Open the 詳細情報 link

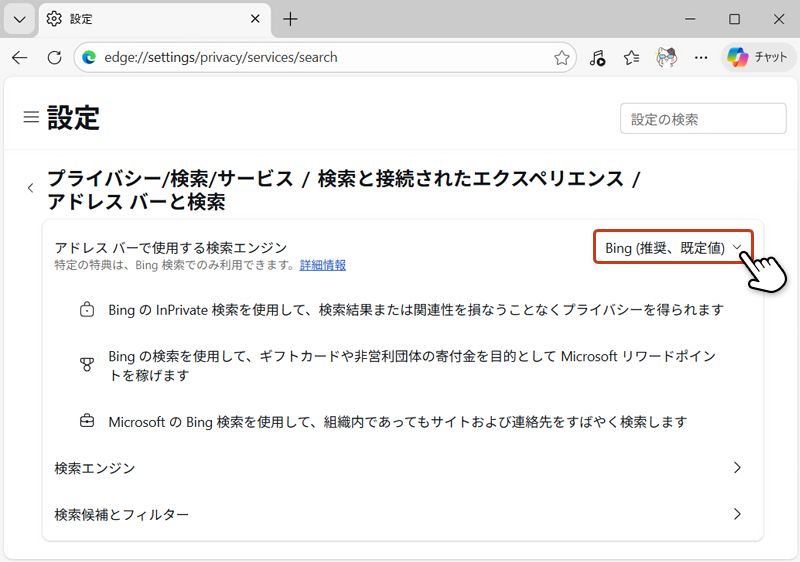click(323, 265)
